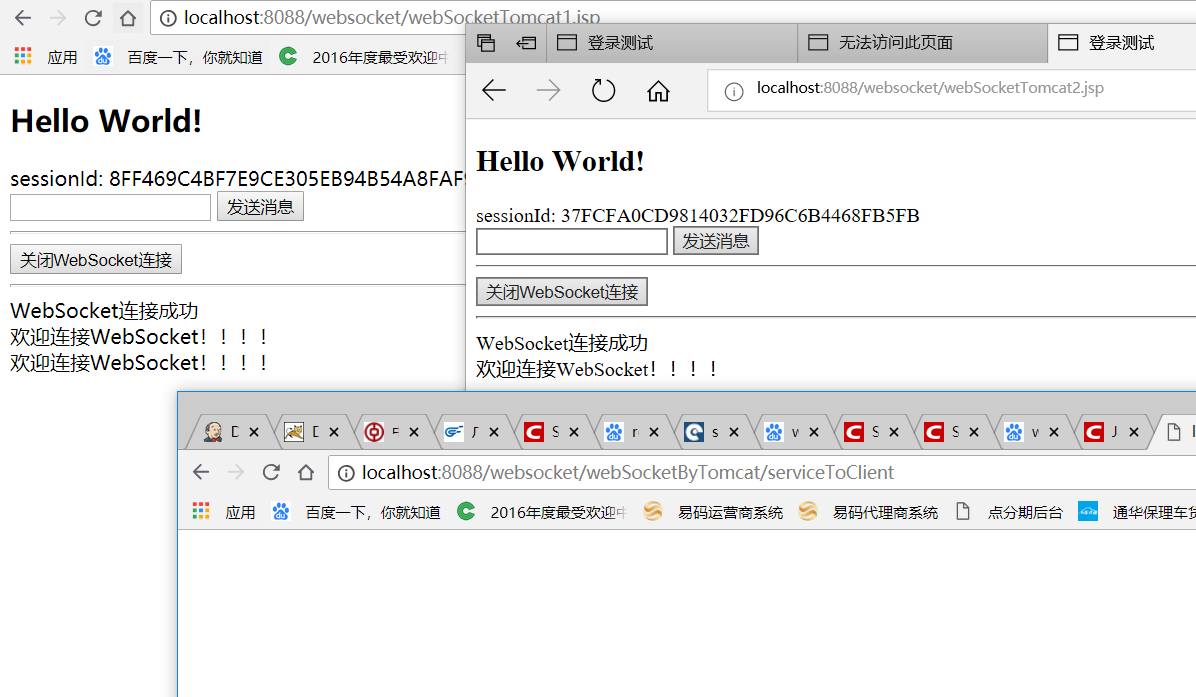Image resolution: width=1196 pixels, height=697 pixels.
Task: Click the home icon in the bottom Chrome window
Action: click(x=306, y=472)
